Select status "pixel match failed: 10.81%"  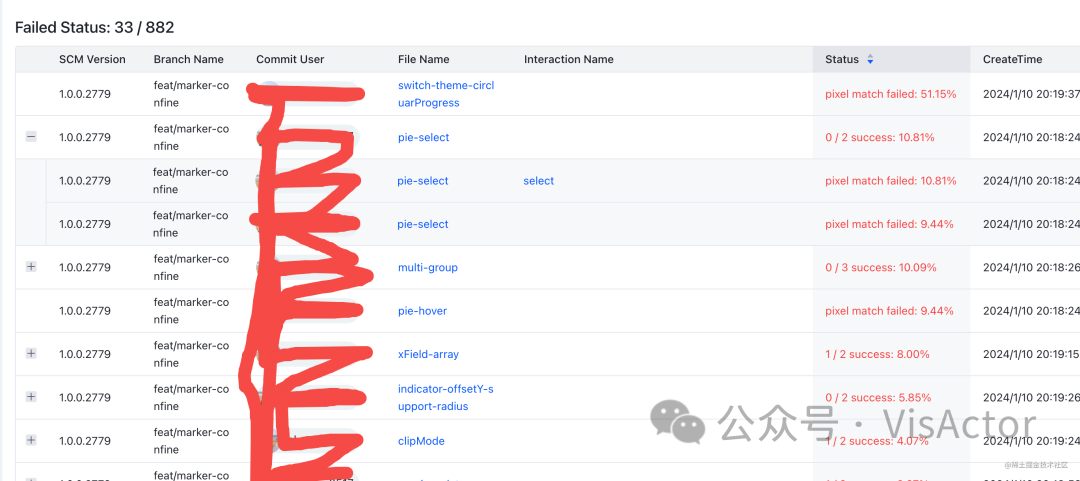click(x=891, y=181)
